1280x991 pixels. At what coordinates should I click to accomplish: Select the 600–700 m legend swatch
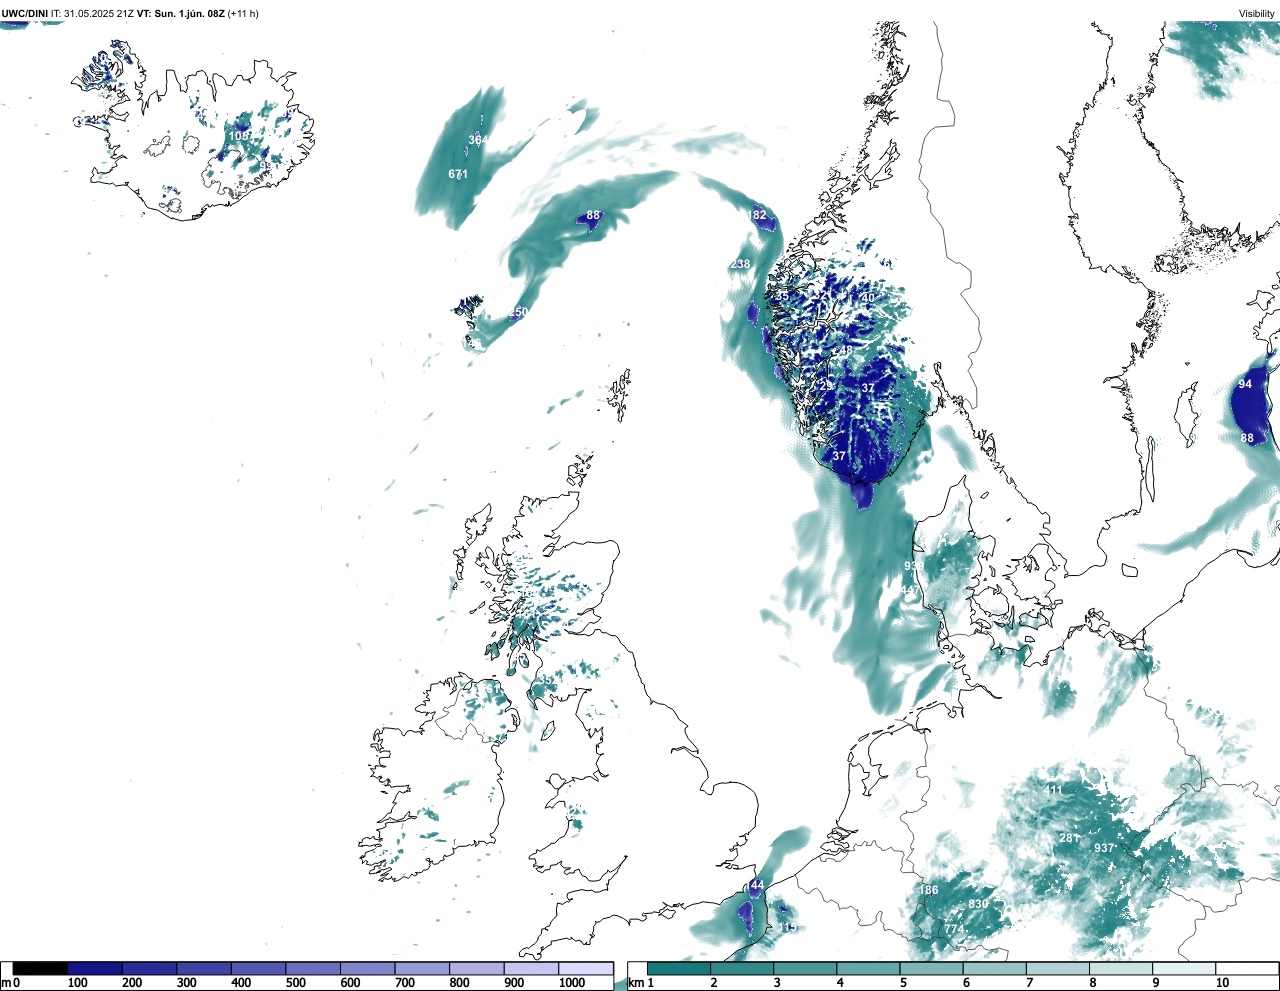pyautogui.click(x=368, y=968)
